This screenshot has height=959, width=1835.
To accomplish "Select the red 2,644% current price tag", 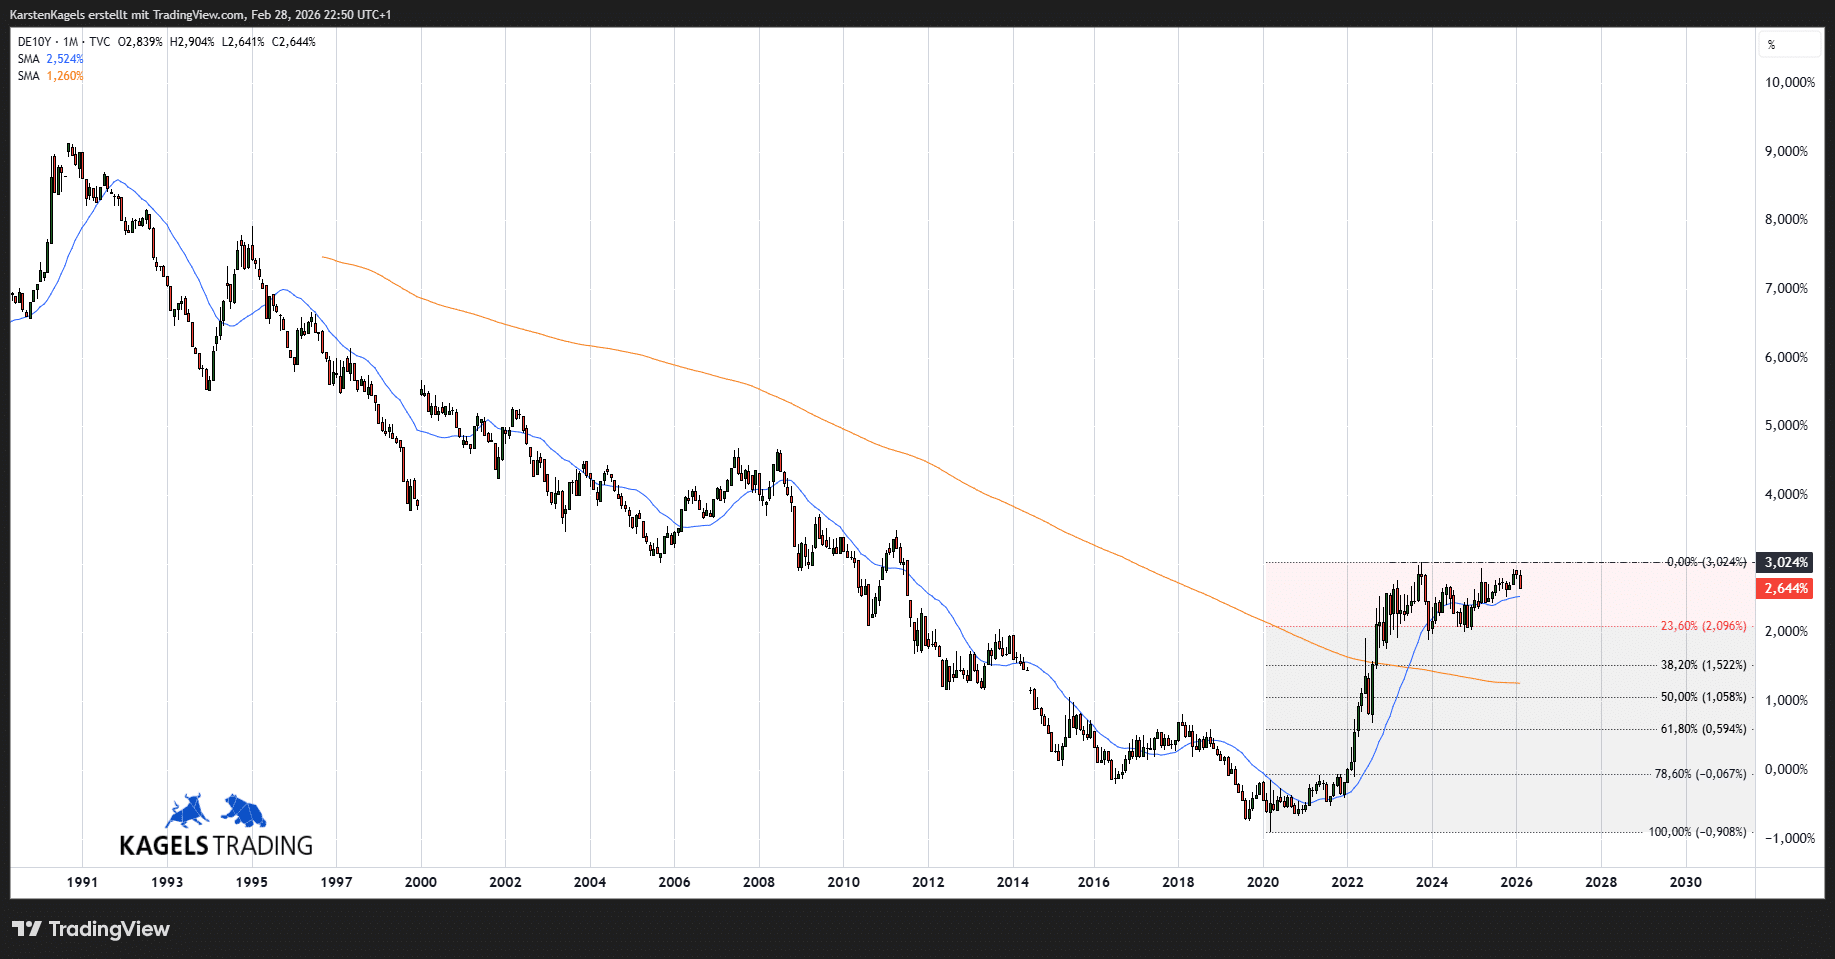I will pos(1785,588).
